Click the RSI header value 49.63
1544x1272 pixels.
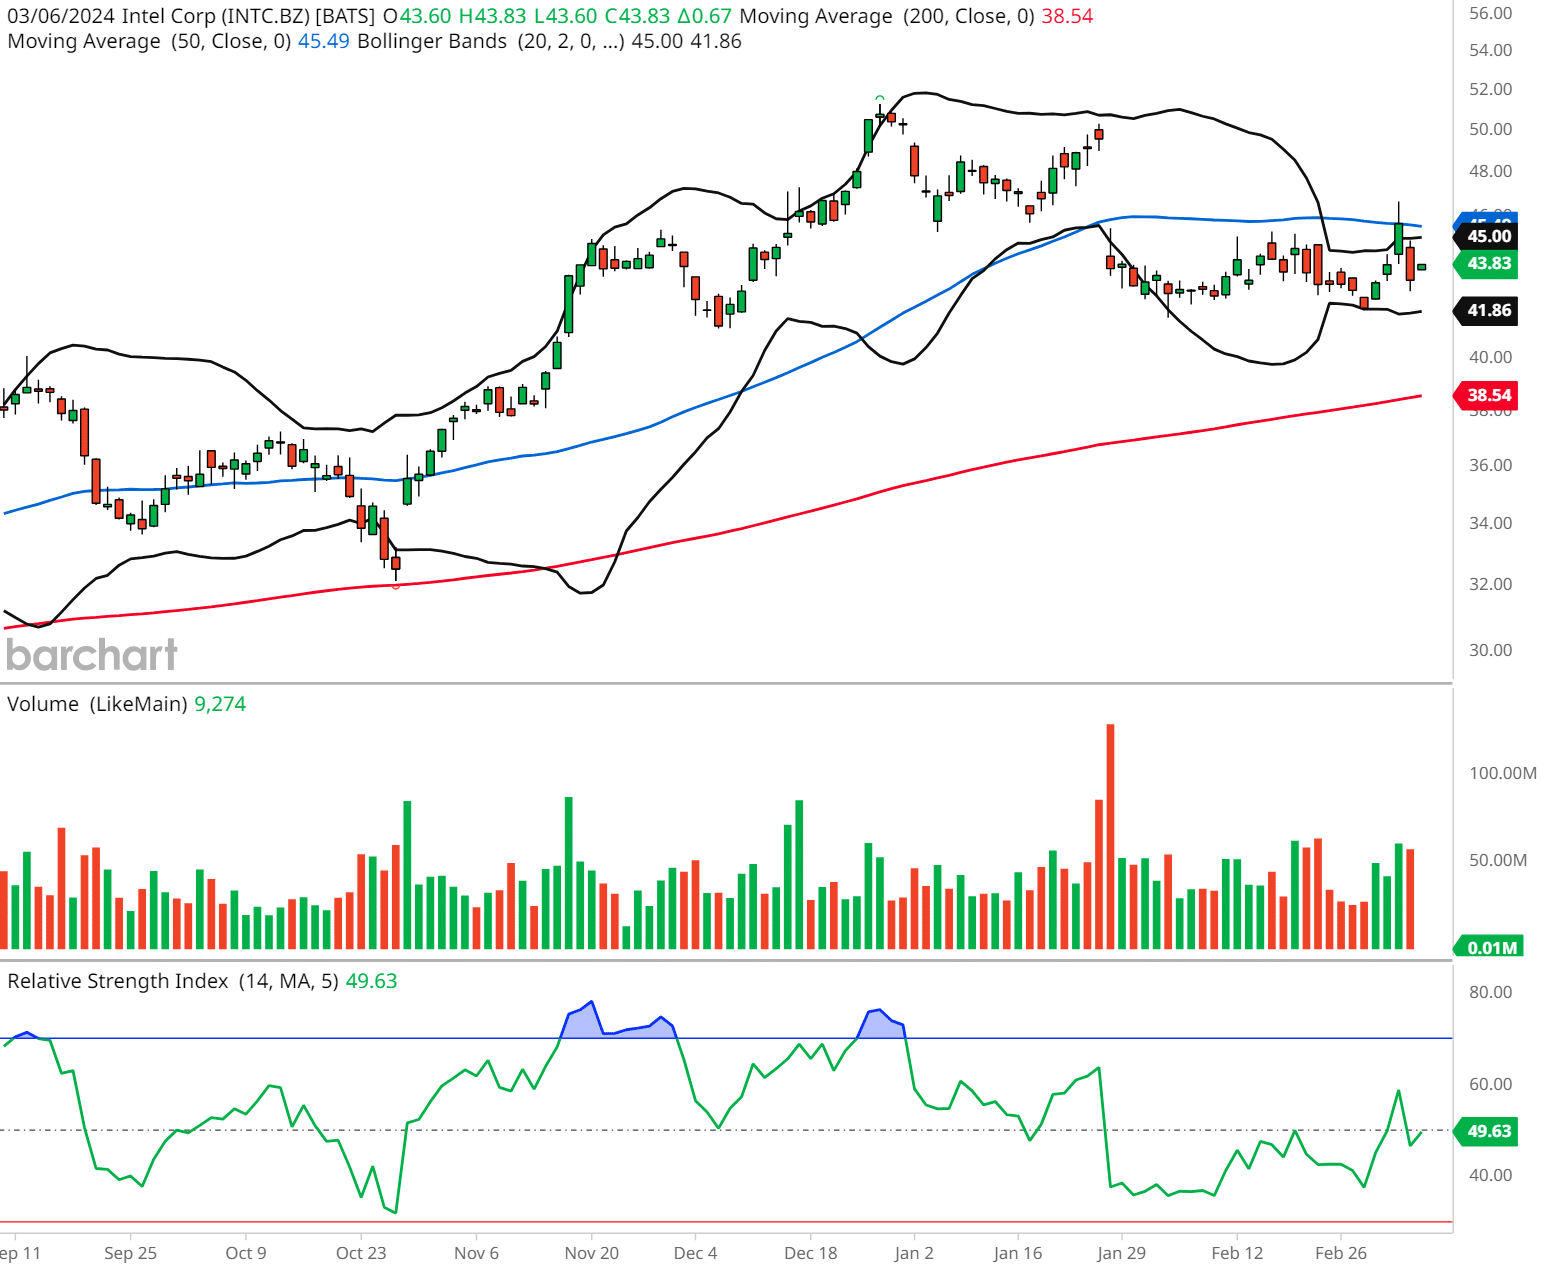pos(371,981)
